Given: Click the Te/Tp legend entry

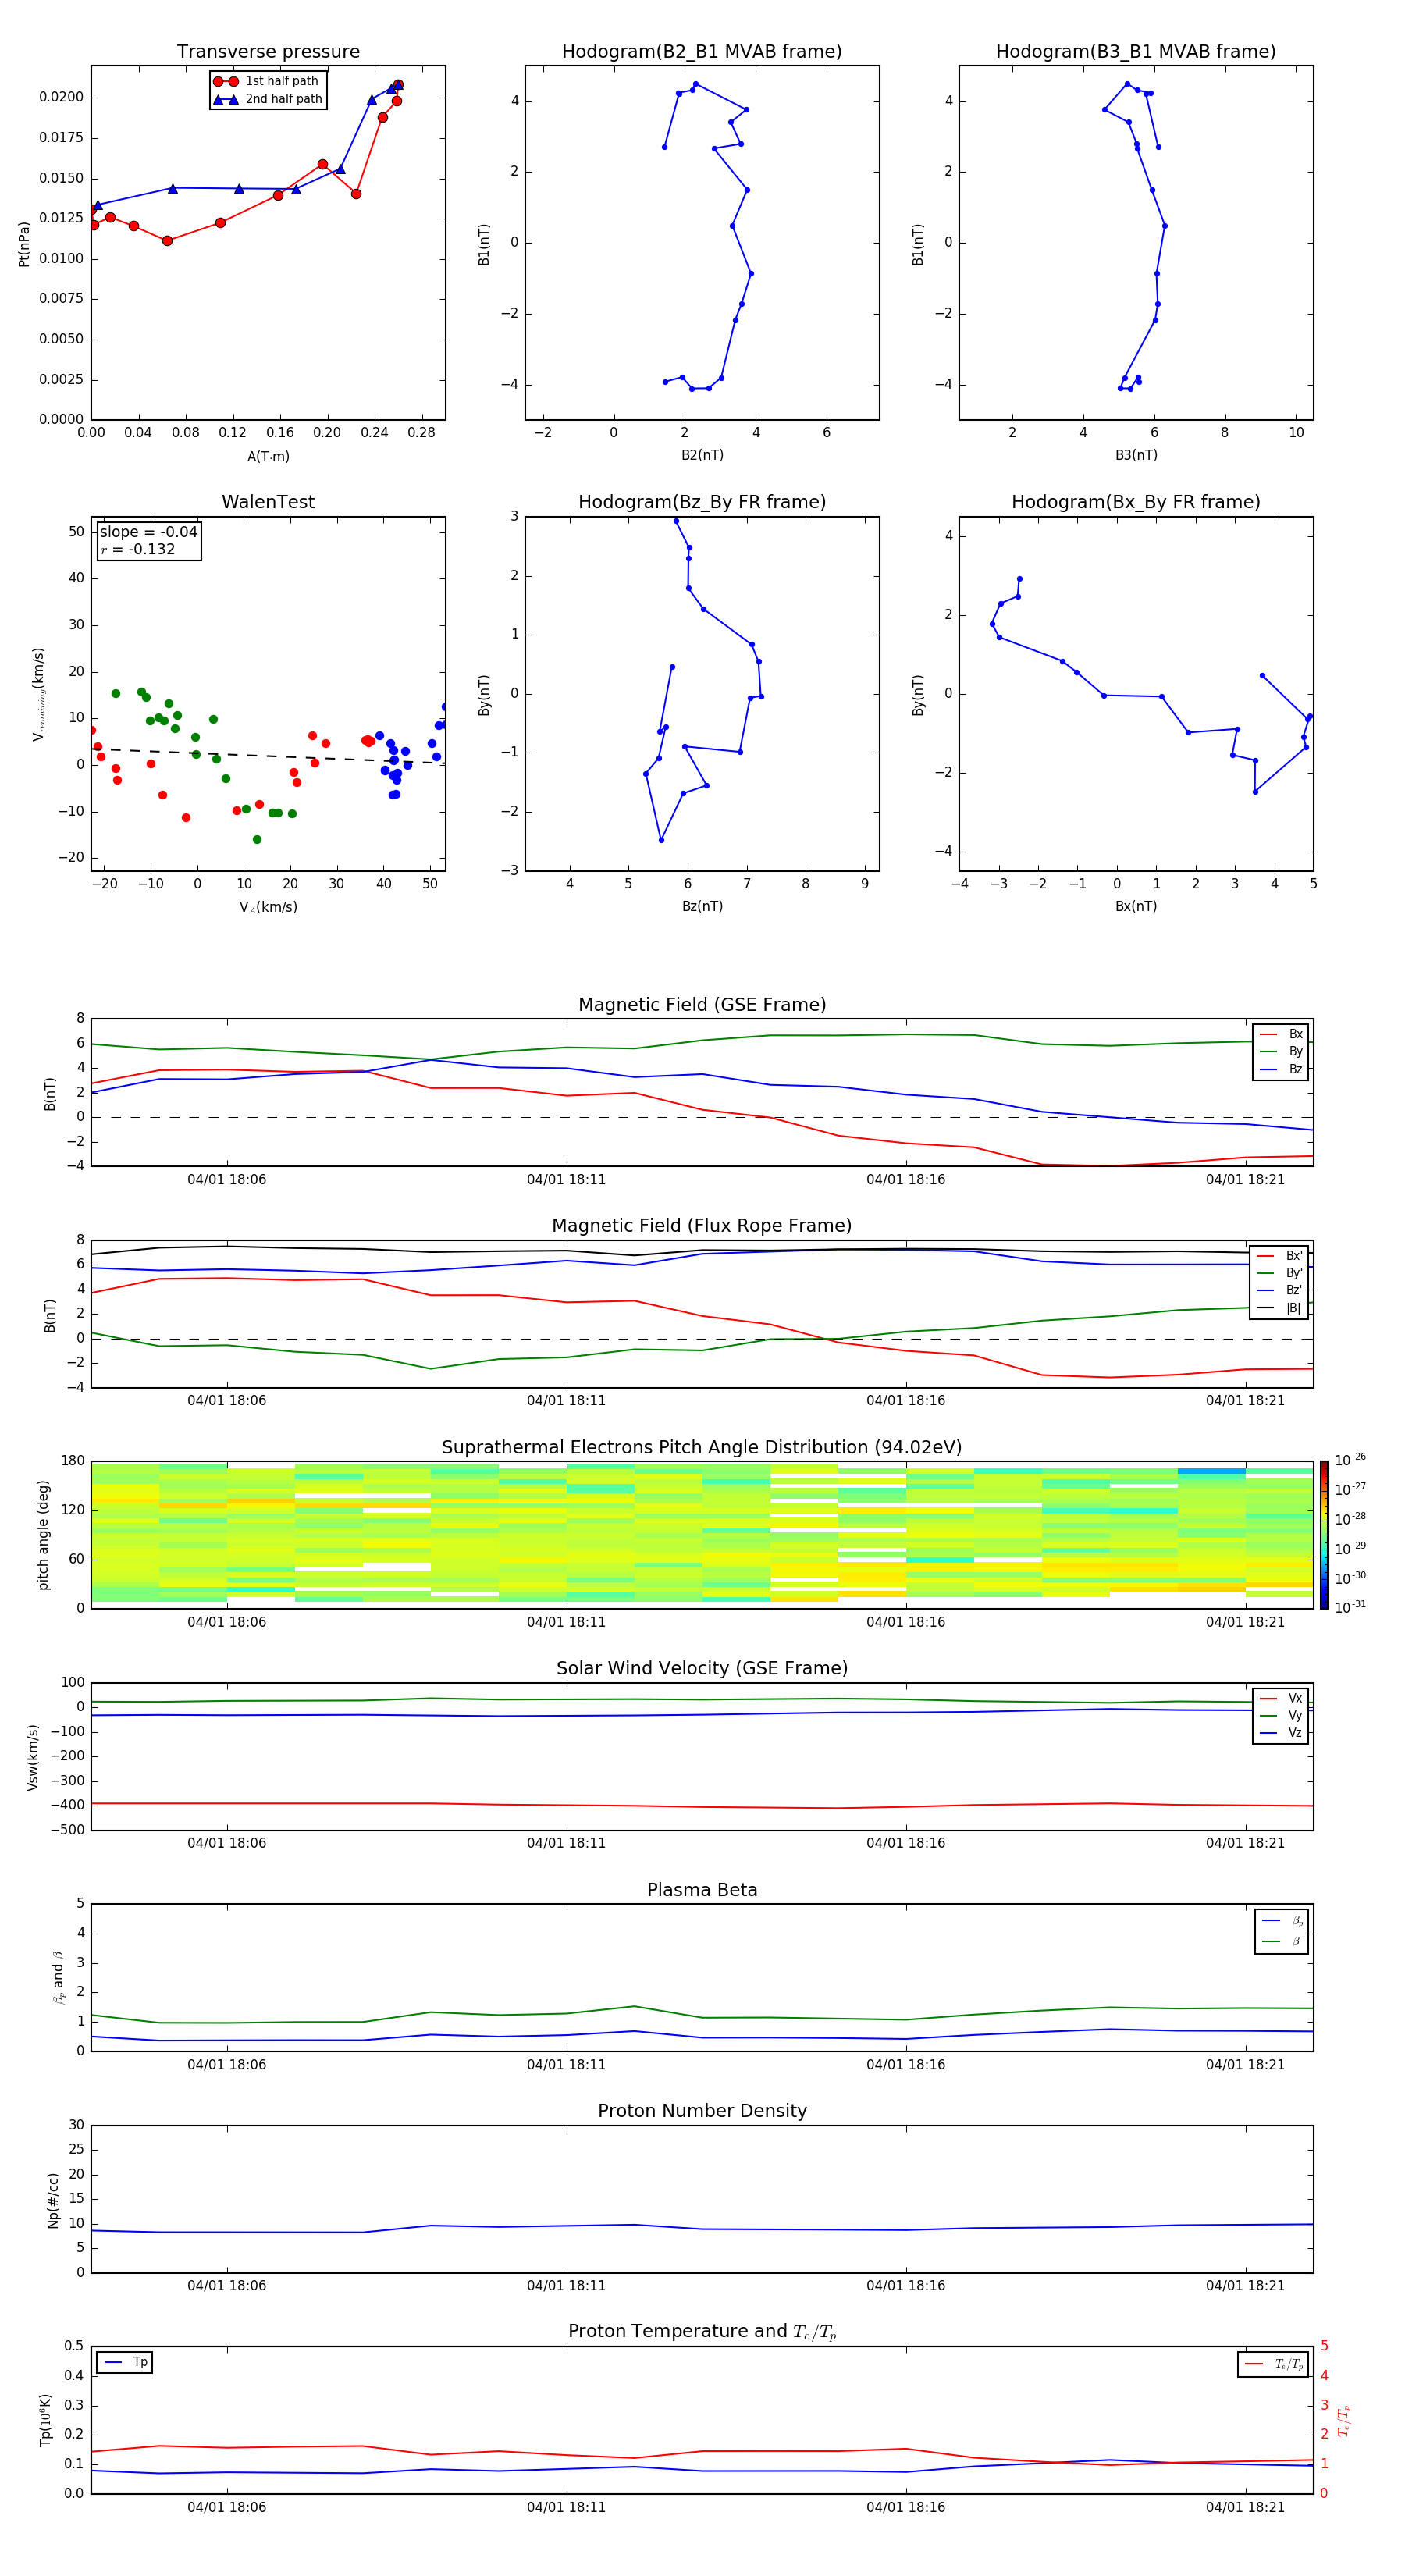Looking at the screenshot, I should [1274, 2364].
